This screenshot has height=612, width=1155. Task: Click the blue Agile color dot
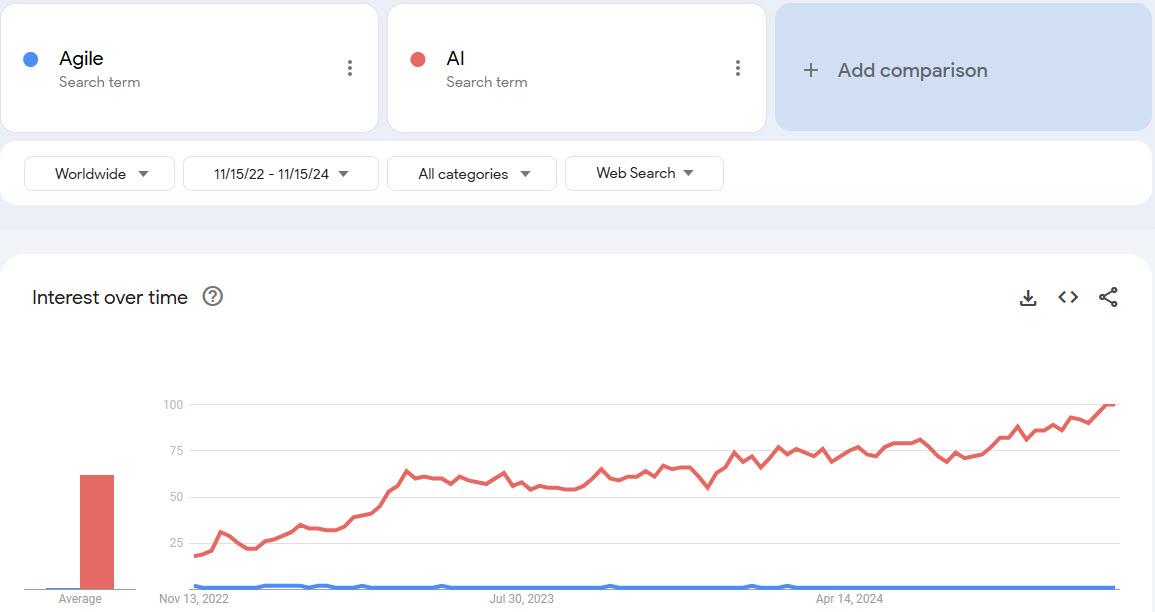coord(31,59)
